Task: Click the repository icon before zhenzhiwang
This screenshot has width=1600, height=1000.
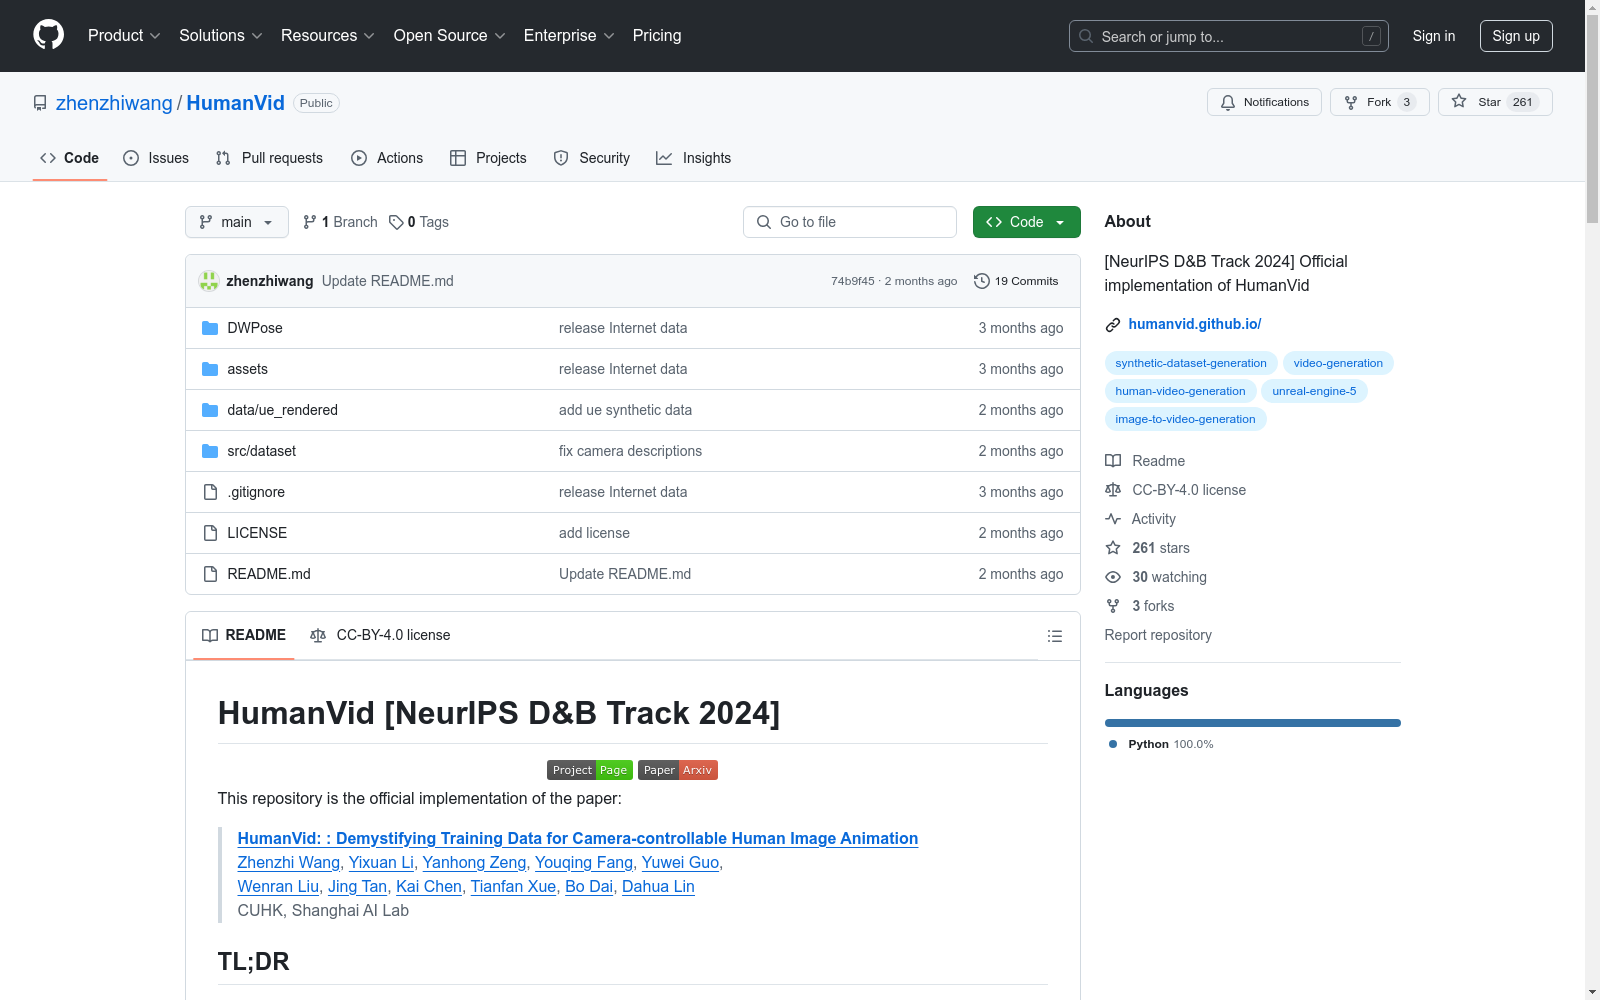Action: click(40, 103)
